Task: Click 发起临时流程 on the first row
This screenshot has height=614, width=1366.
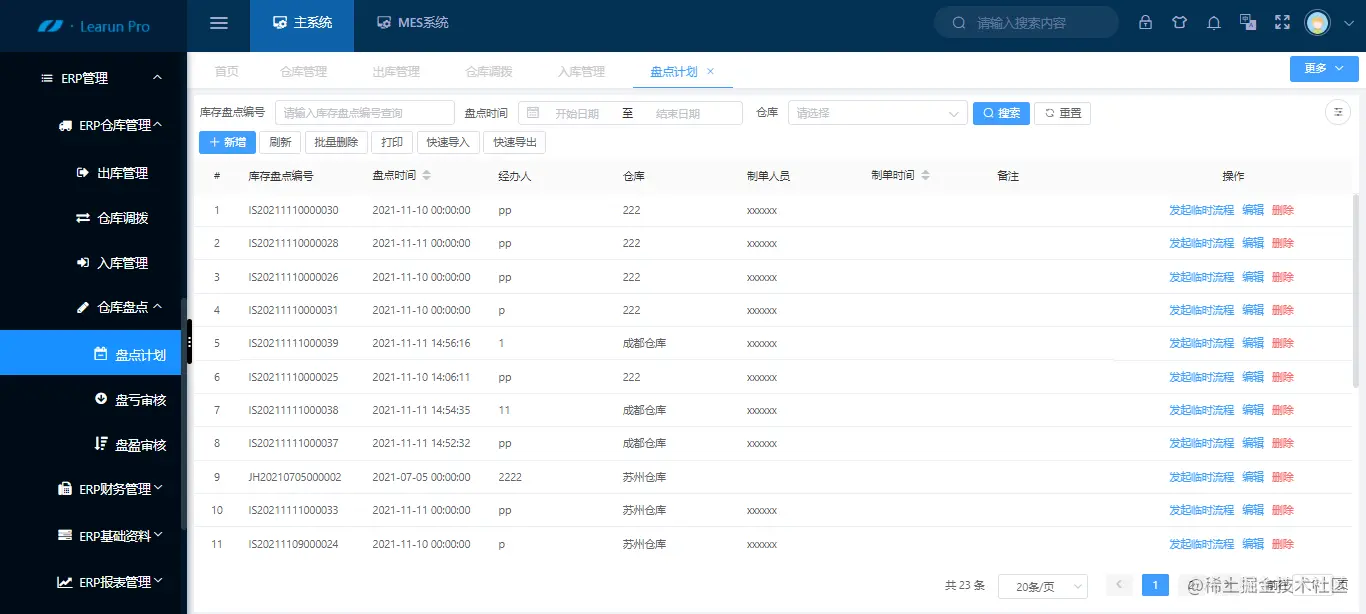Action: (x=1200, y=209)
